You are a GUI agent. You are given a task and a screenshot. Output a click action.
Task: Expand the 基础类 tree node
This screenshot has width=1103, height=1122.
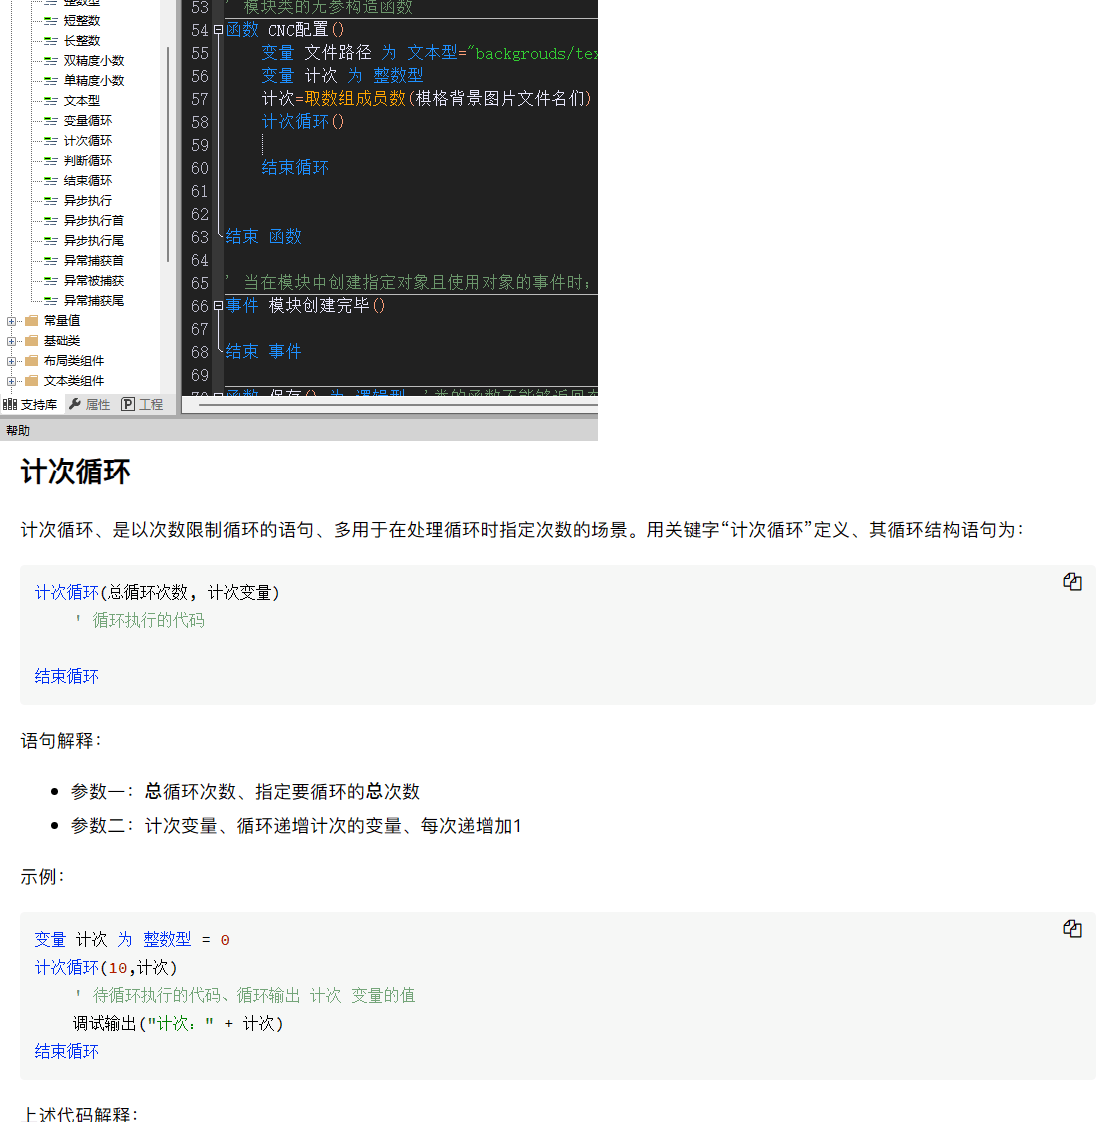coord(12,341)
